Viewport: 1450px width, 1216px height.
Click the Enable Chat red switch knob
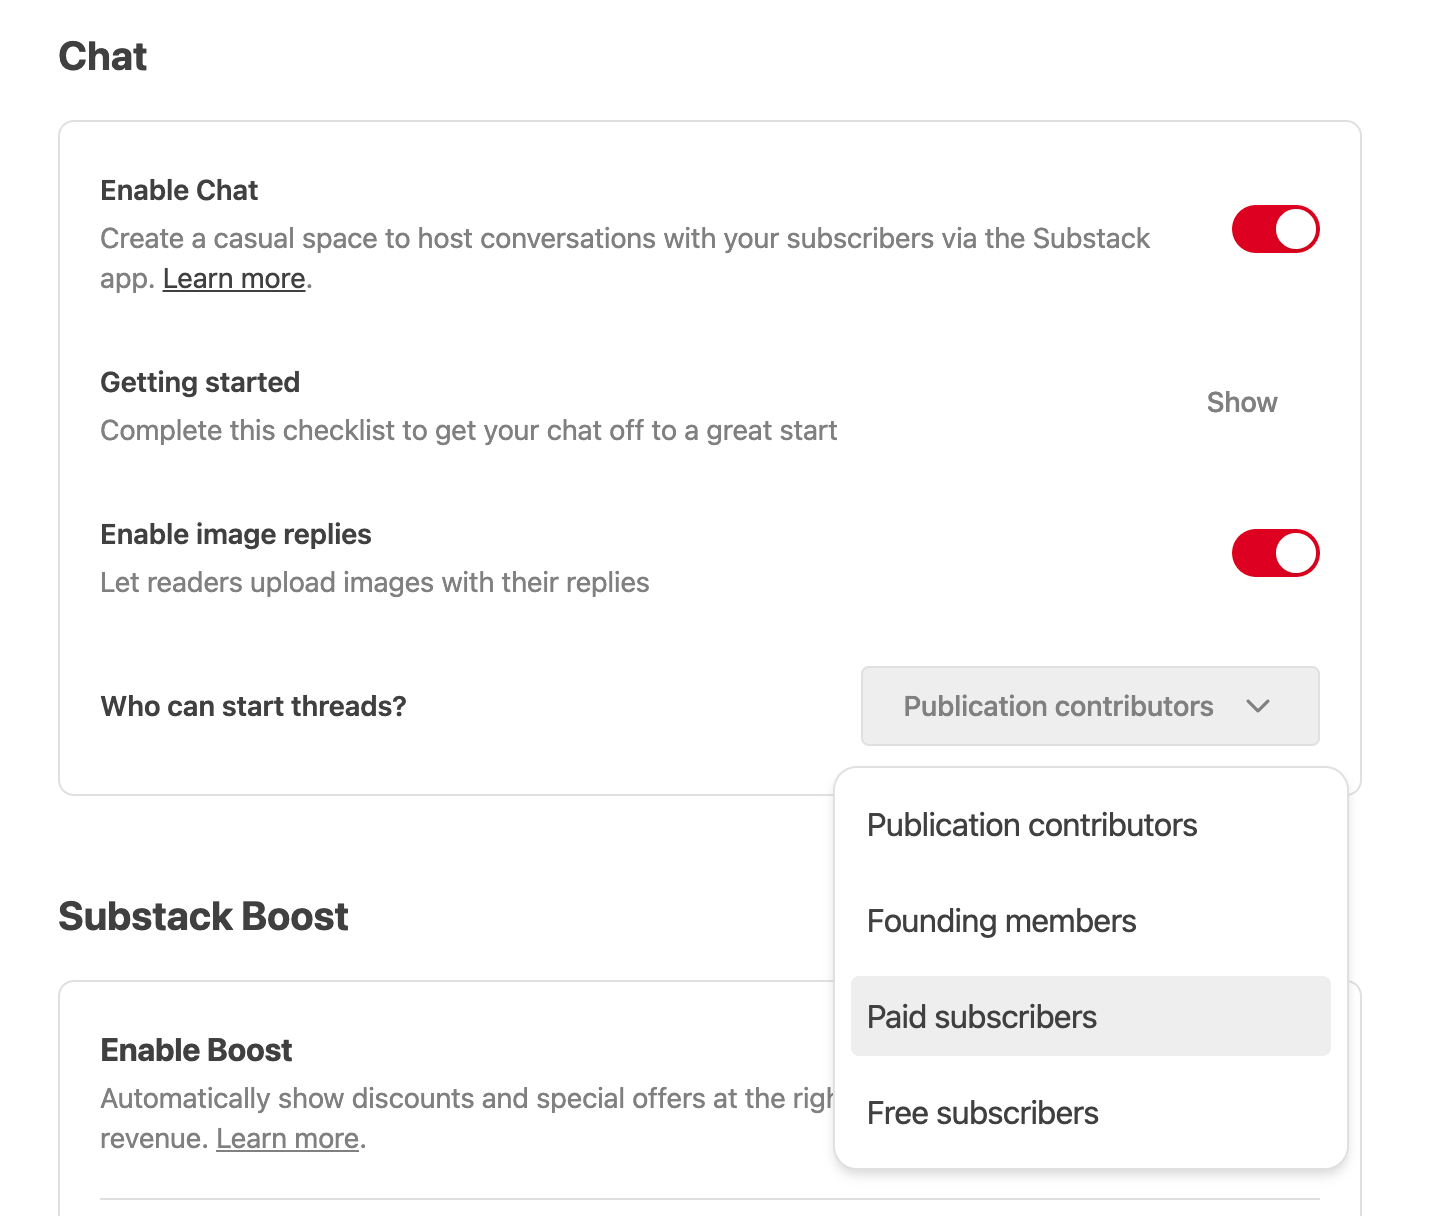pos(1296,229)
